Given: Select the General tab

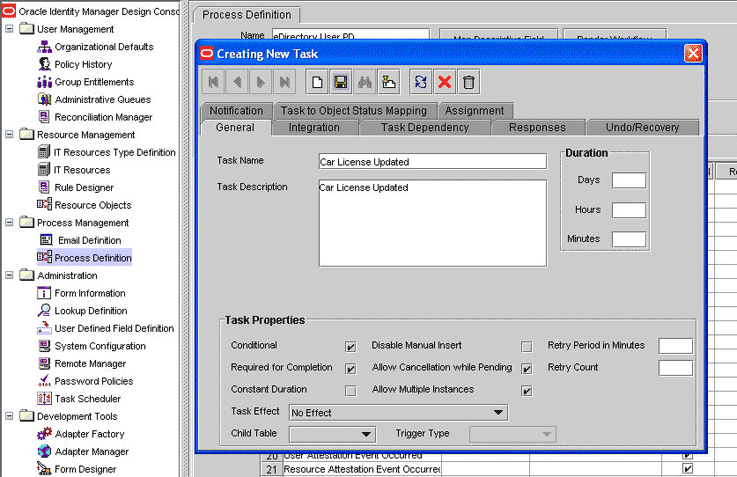Looking at the screenshot, I should click(x=235, y=127).
